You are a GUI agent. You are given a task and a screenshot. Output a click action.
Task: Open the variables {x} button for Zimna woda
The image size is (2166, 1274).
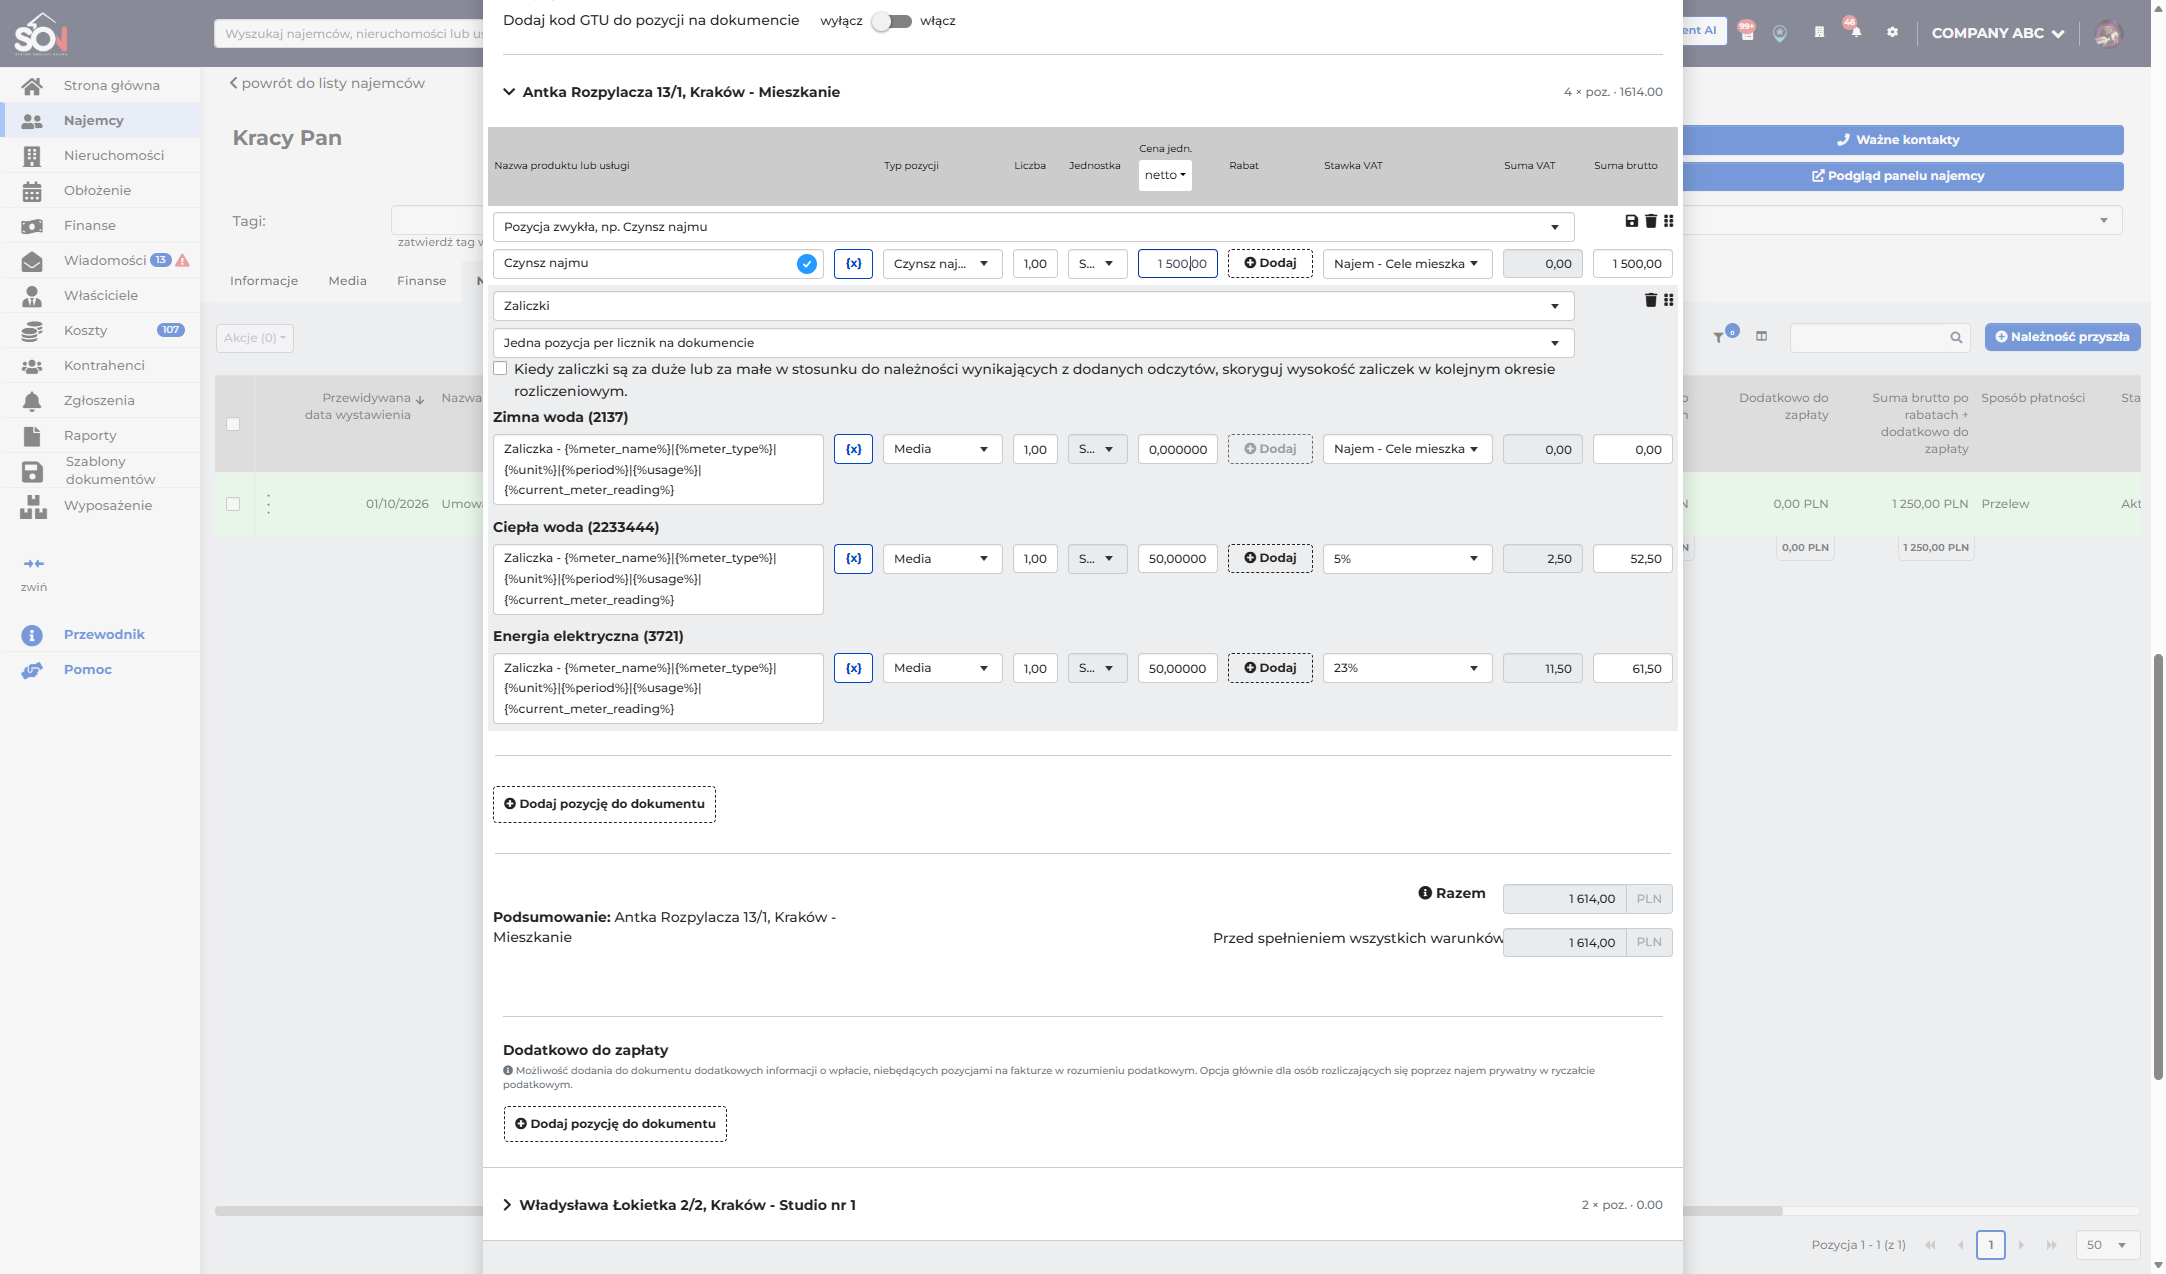tap(853, 449)
